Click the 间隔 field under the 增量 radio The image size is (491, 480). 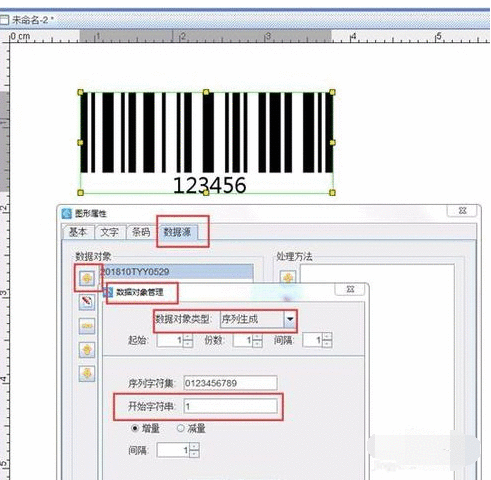coord(173,450)
